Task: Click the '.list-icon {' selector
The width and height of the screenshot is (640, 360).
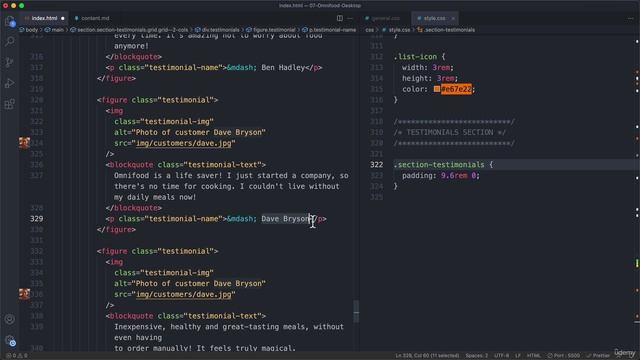Action: (x=419, y=57)
